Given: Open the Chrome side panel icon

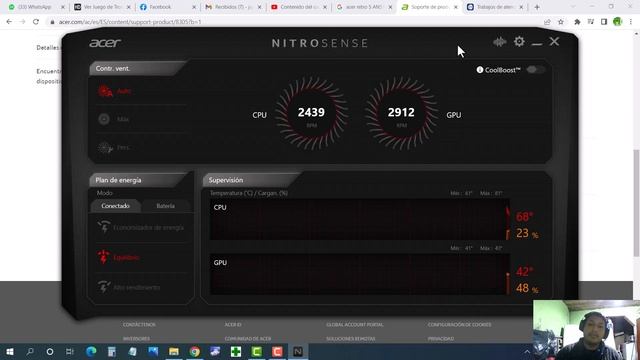Looking at the screenshot, I should tap(604, 22).
